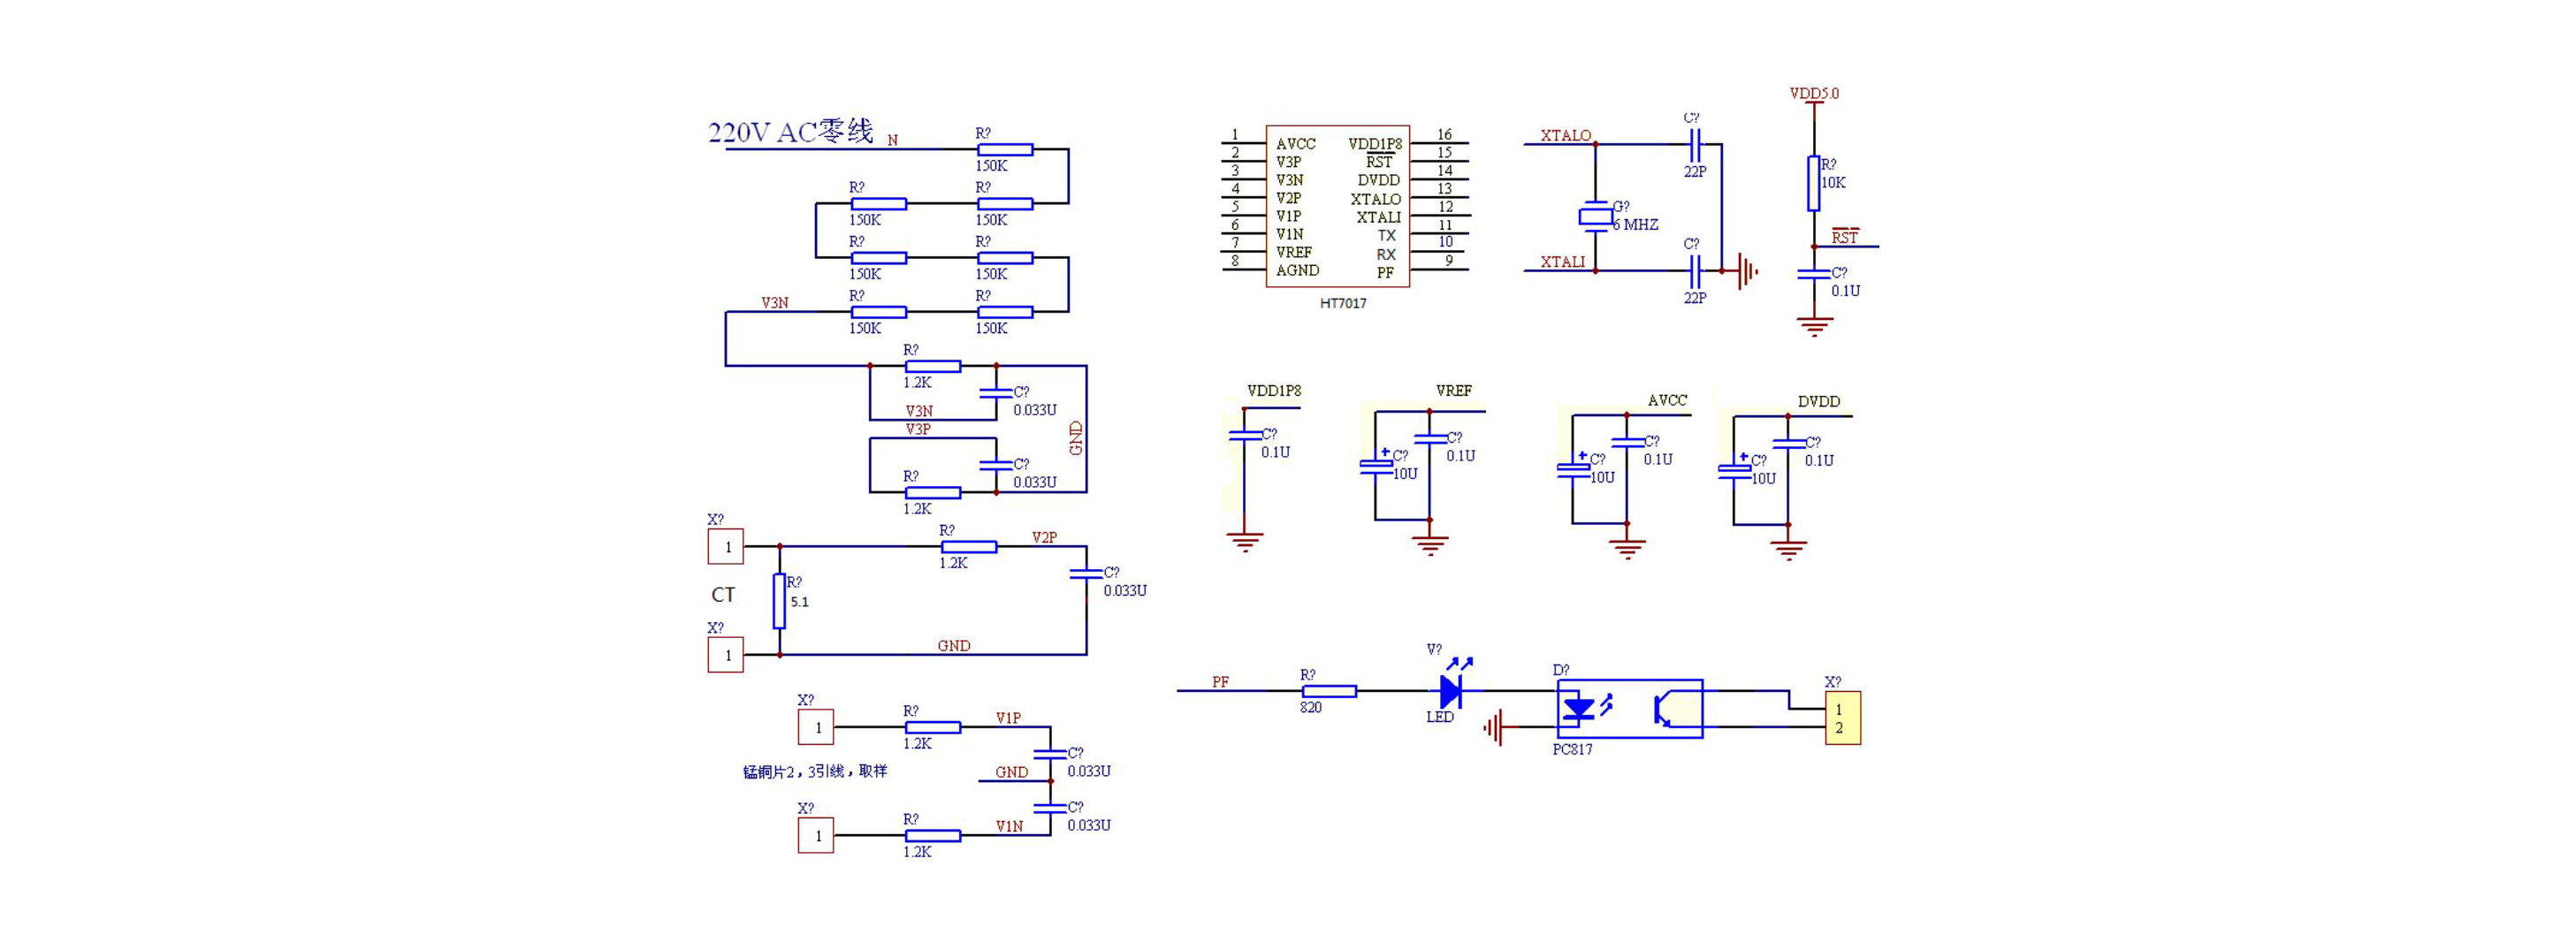This screenshot has width=2576, height=942.
Task: Click the V1N net label
Action: pos(1009,826)
